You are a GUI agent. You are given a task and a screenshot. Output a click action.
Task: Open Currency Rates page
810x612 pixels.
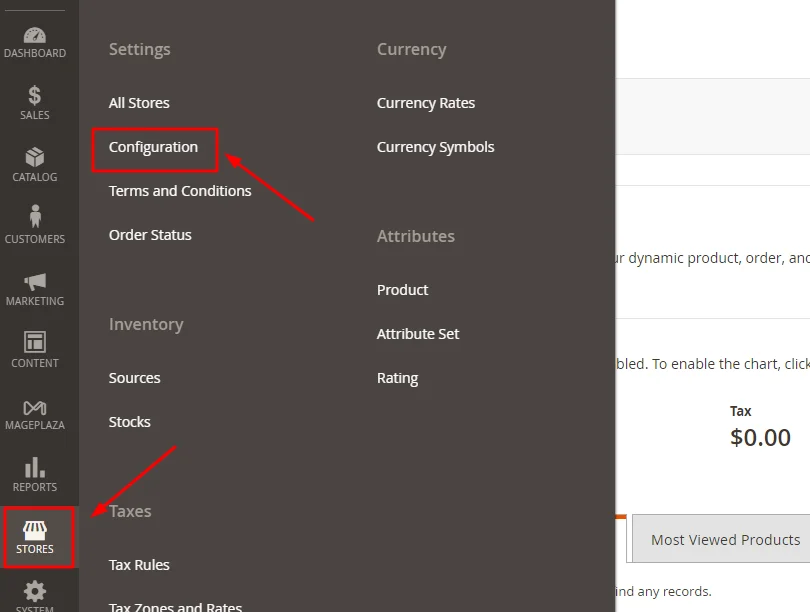[426, 103]
